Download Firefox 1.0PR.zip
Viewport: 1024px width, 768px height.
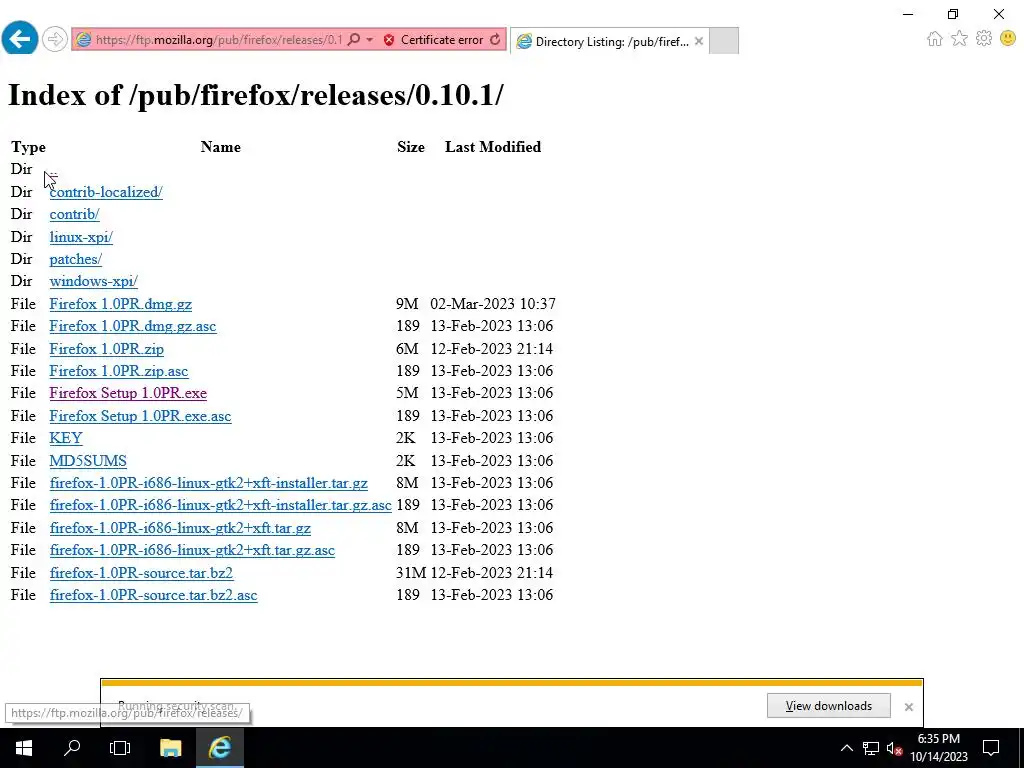click(x=106, y=349)
